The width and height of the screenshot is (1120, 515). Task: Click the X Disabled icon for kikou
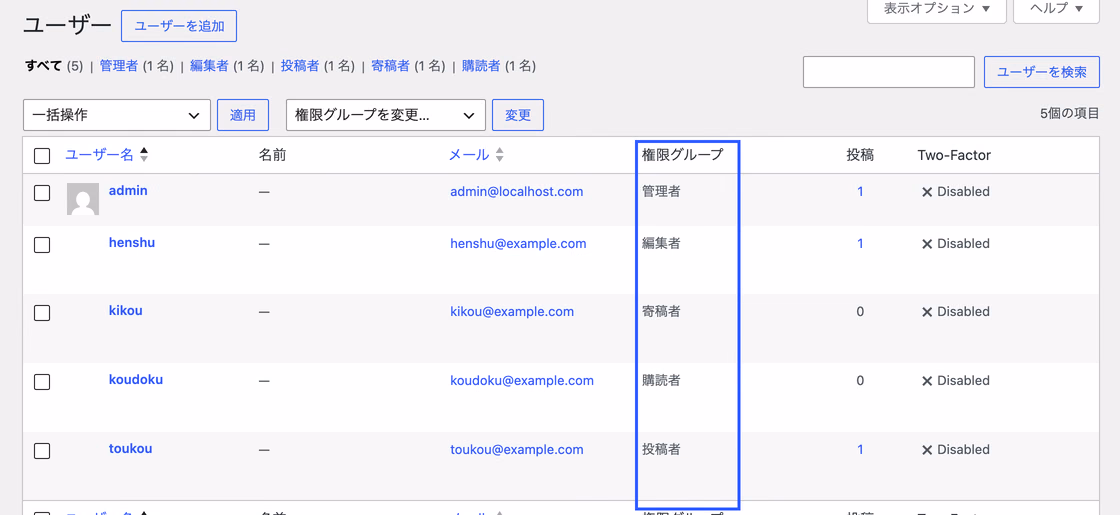(x=927, y=312)
